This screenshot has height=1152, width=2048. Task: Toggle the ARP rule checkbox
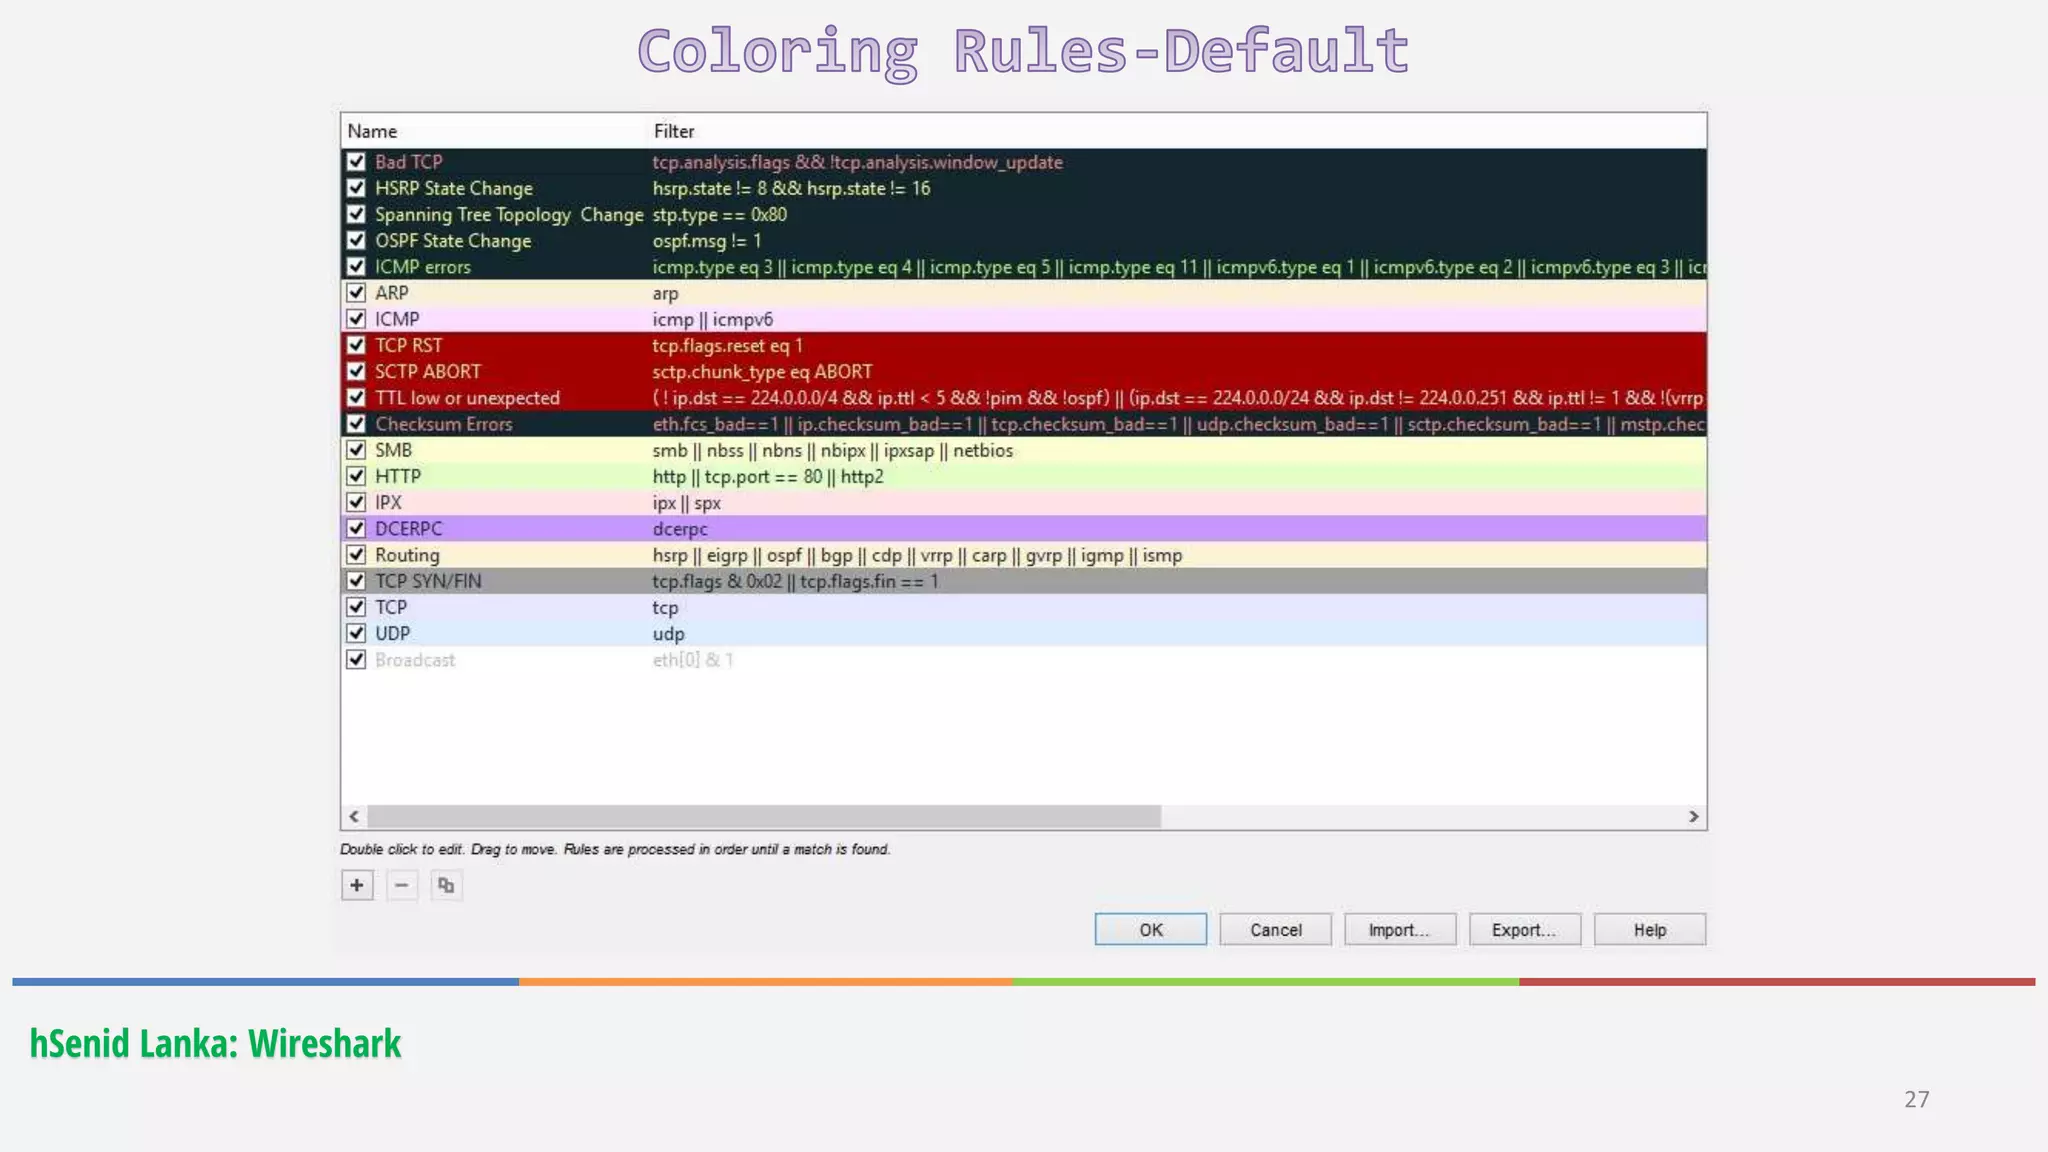tap(356, 293)
